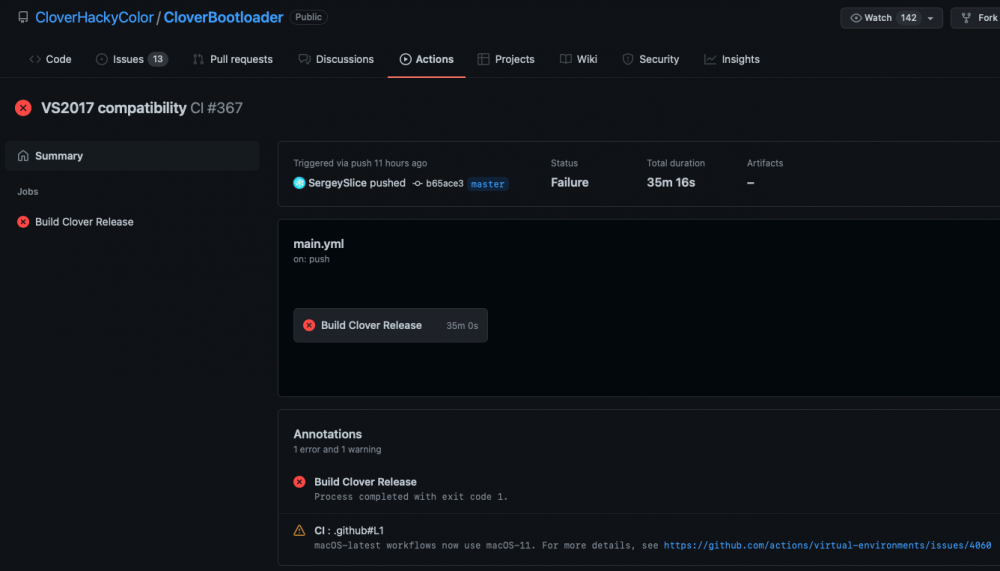
Task: Click the exit code 1 error message
Action: pyautogui.click(x=411, y=496)
